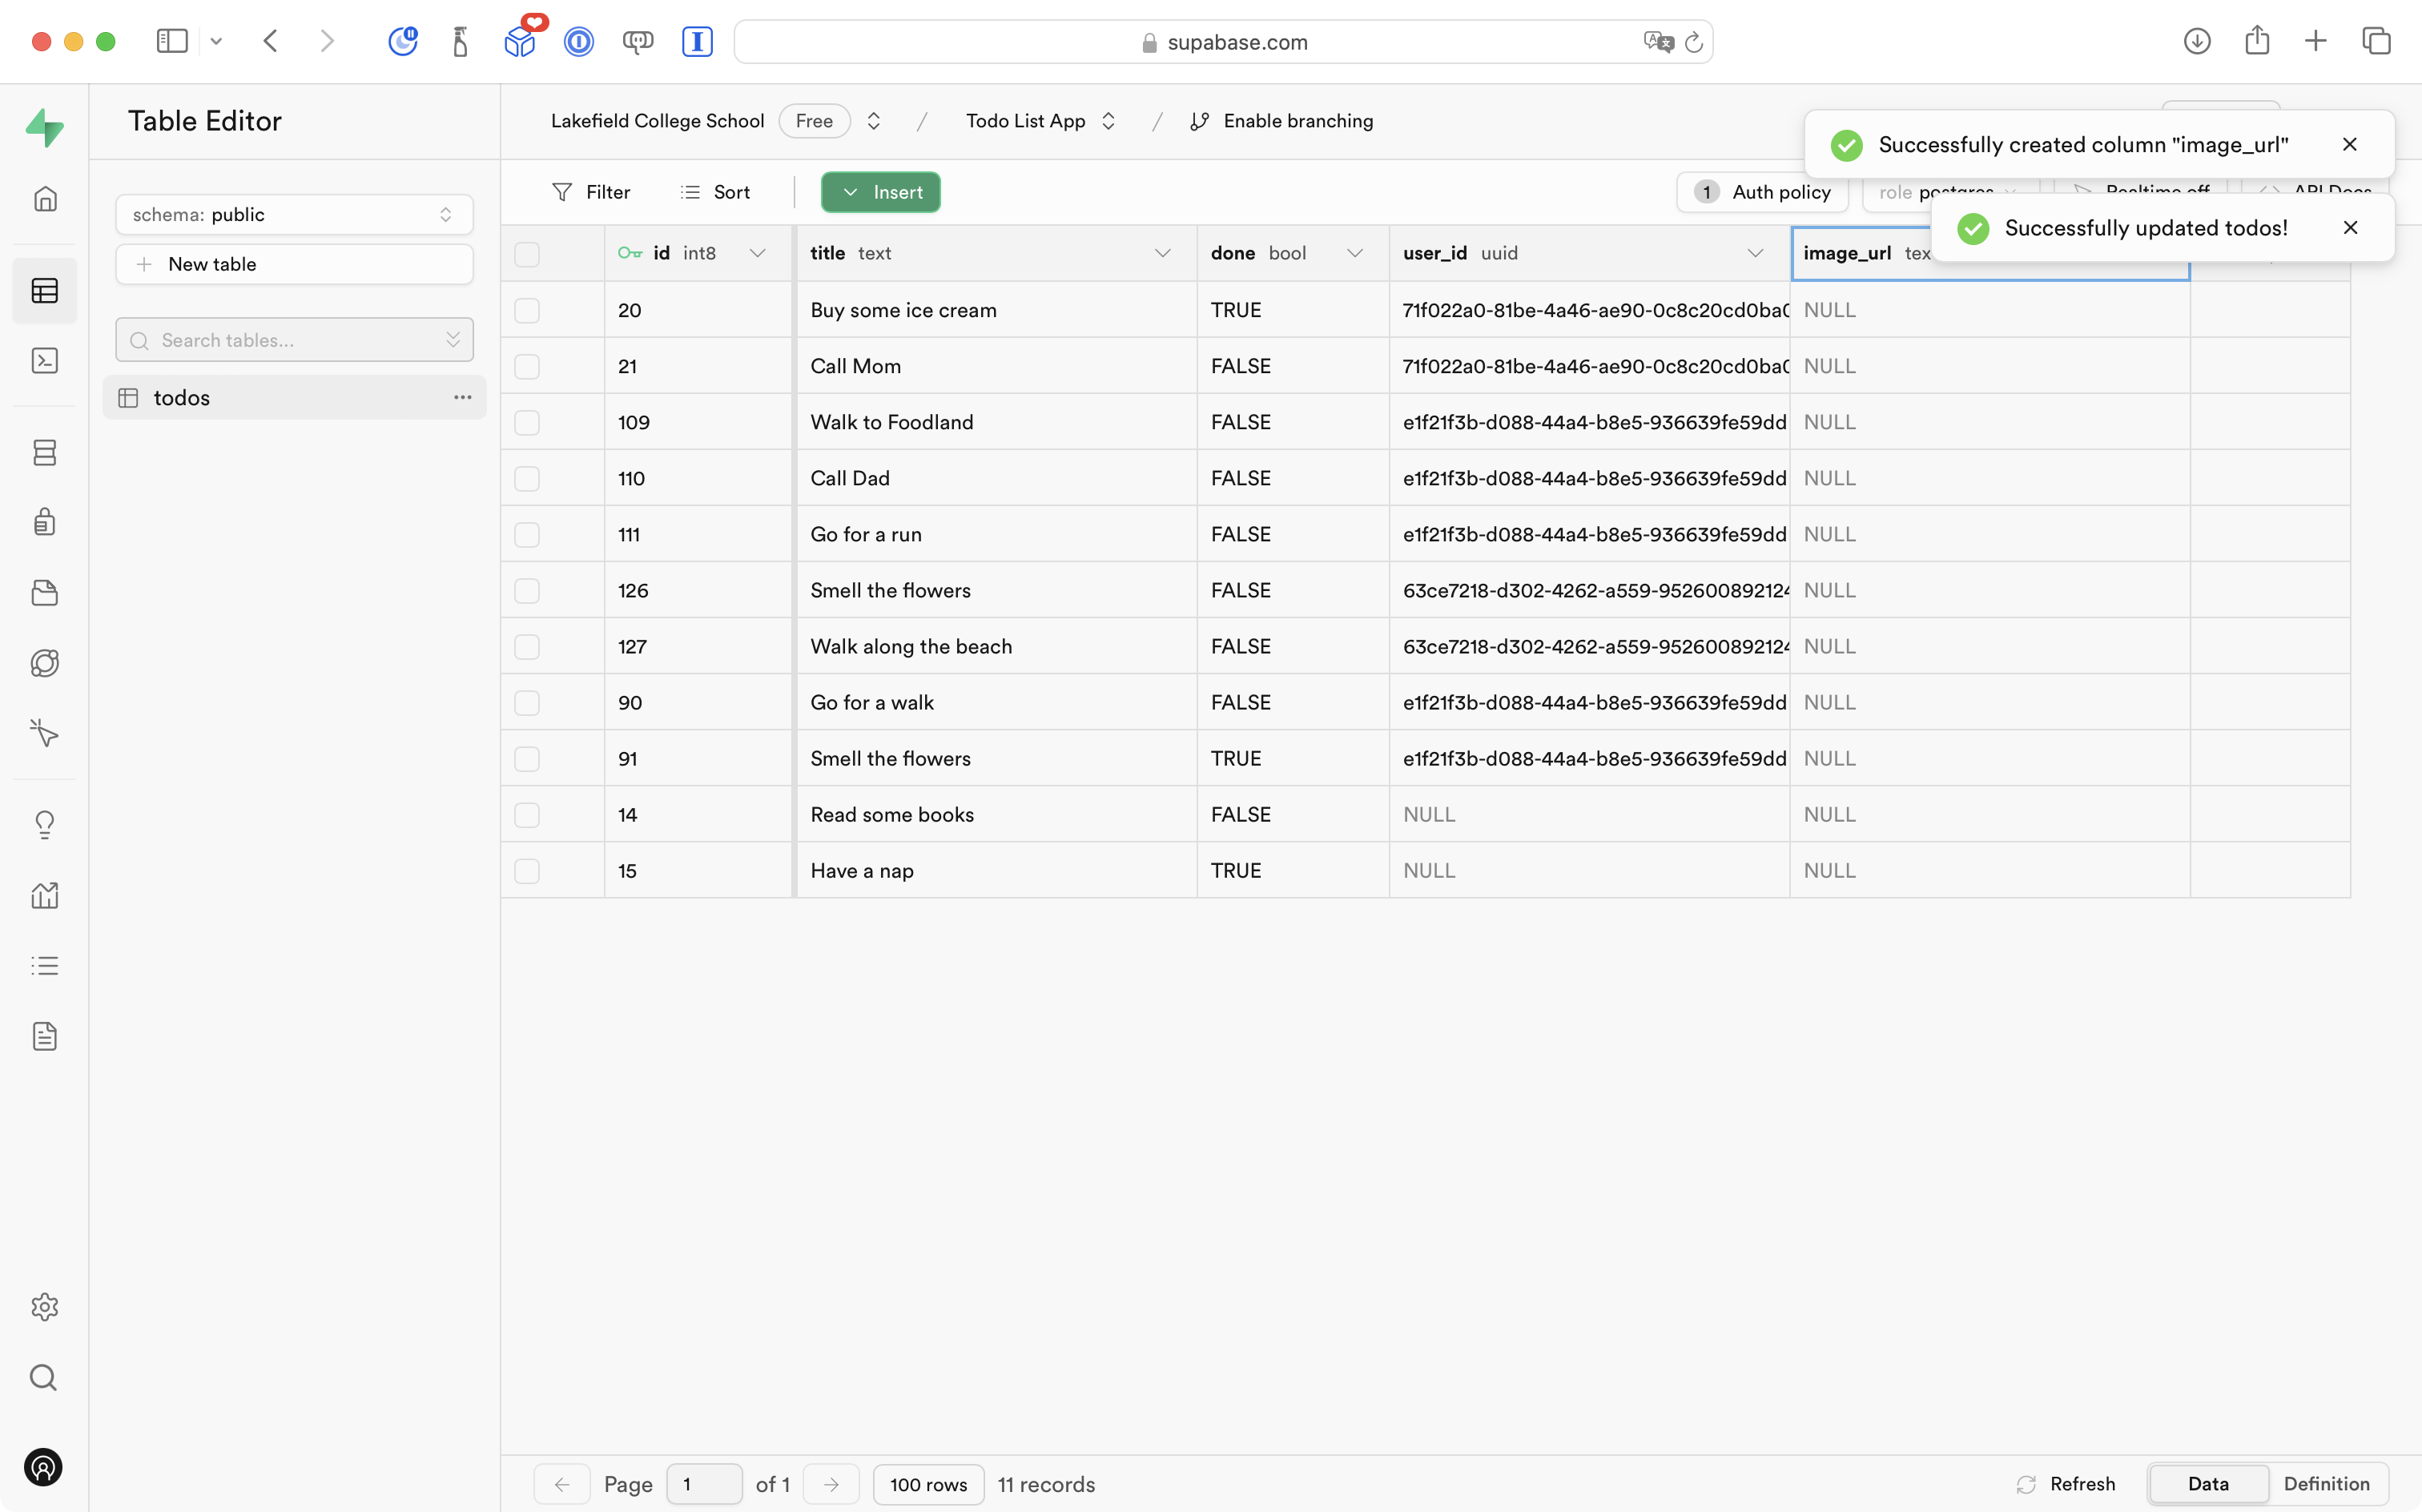The image size is (2422, 1512).
Task: Open the Advisors lightbulb icon
Action: [45, 824]
